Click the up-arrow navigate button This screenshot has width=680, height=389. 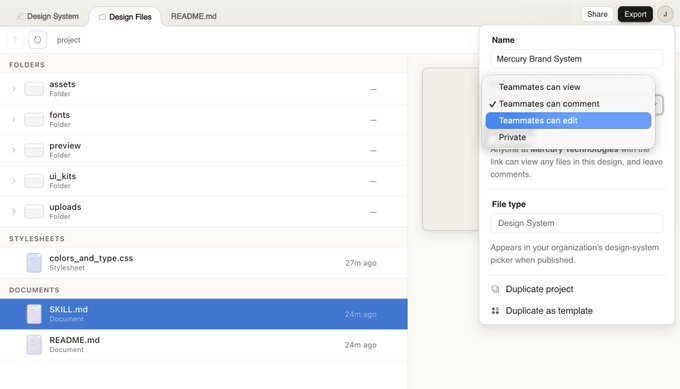click(15, 40)
